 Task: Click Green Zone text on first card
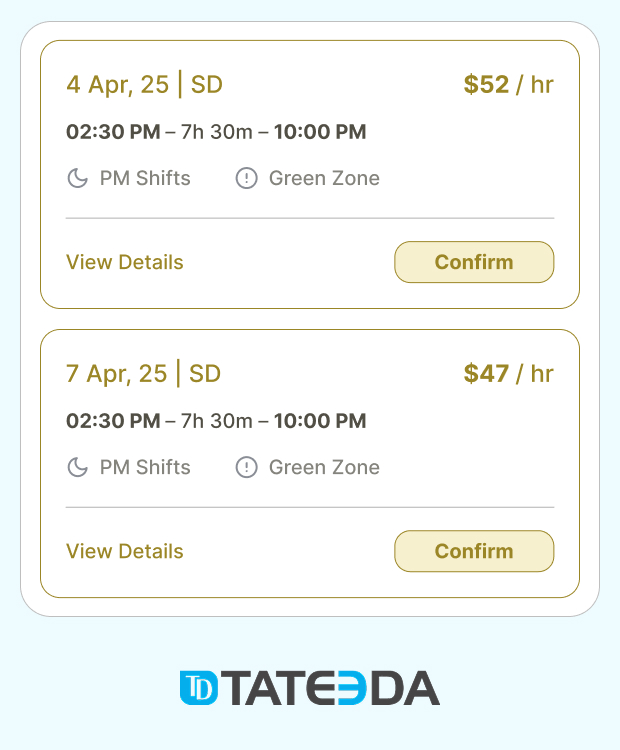click(x=324, y=178)
